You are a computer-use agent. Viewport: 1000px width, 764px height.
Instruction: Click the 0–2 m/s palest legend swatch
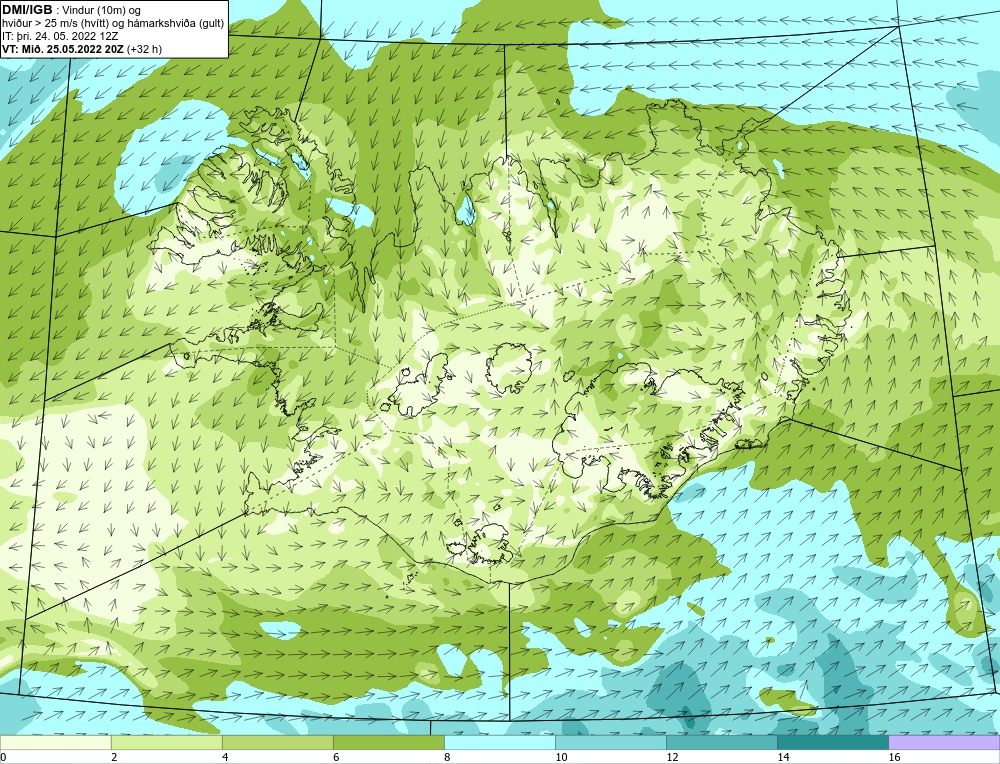pos(55,743)
